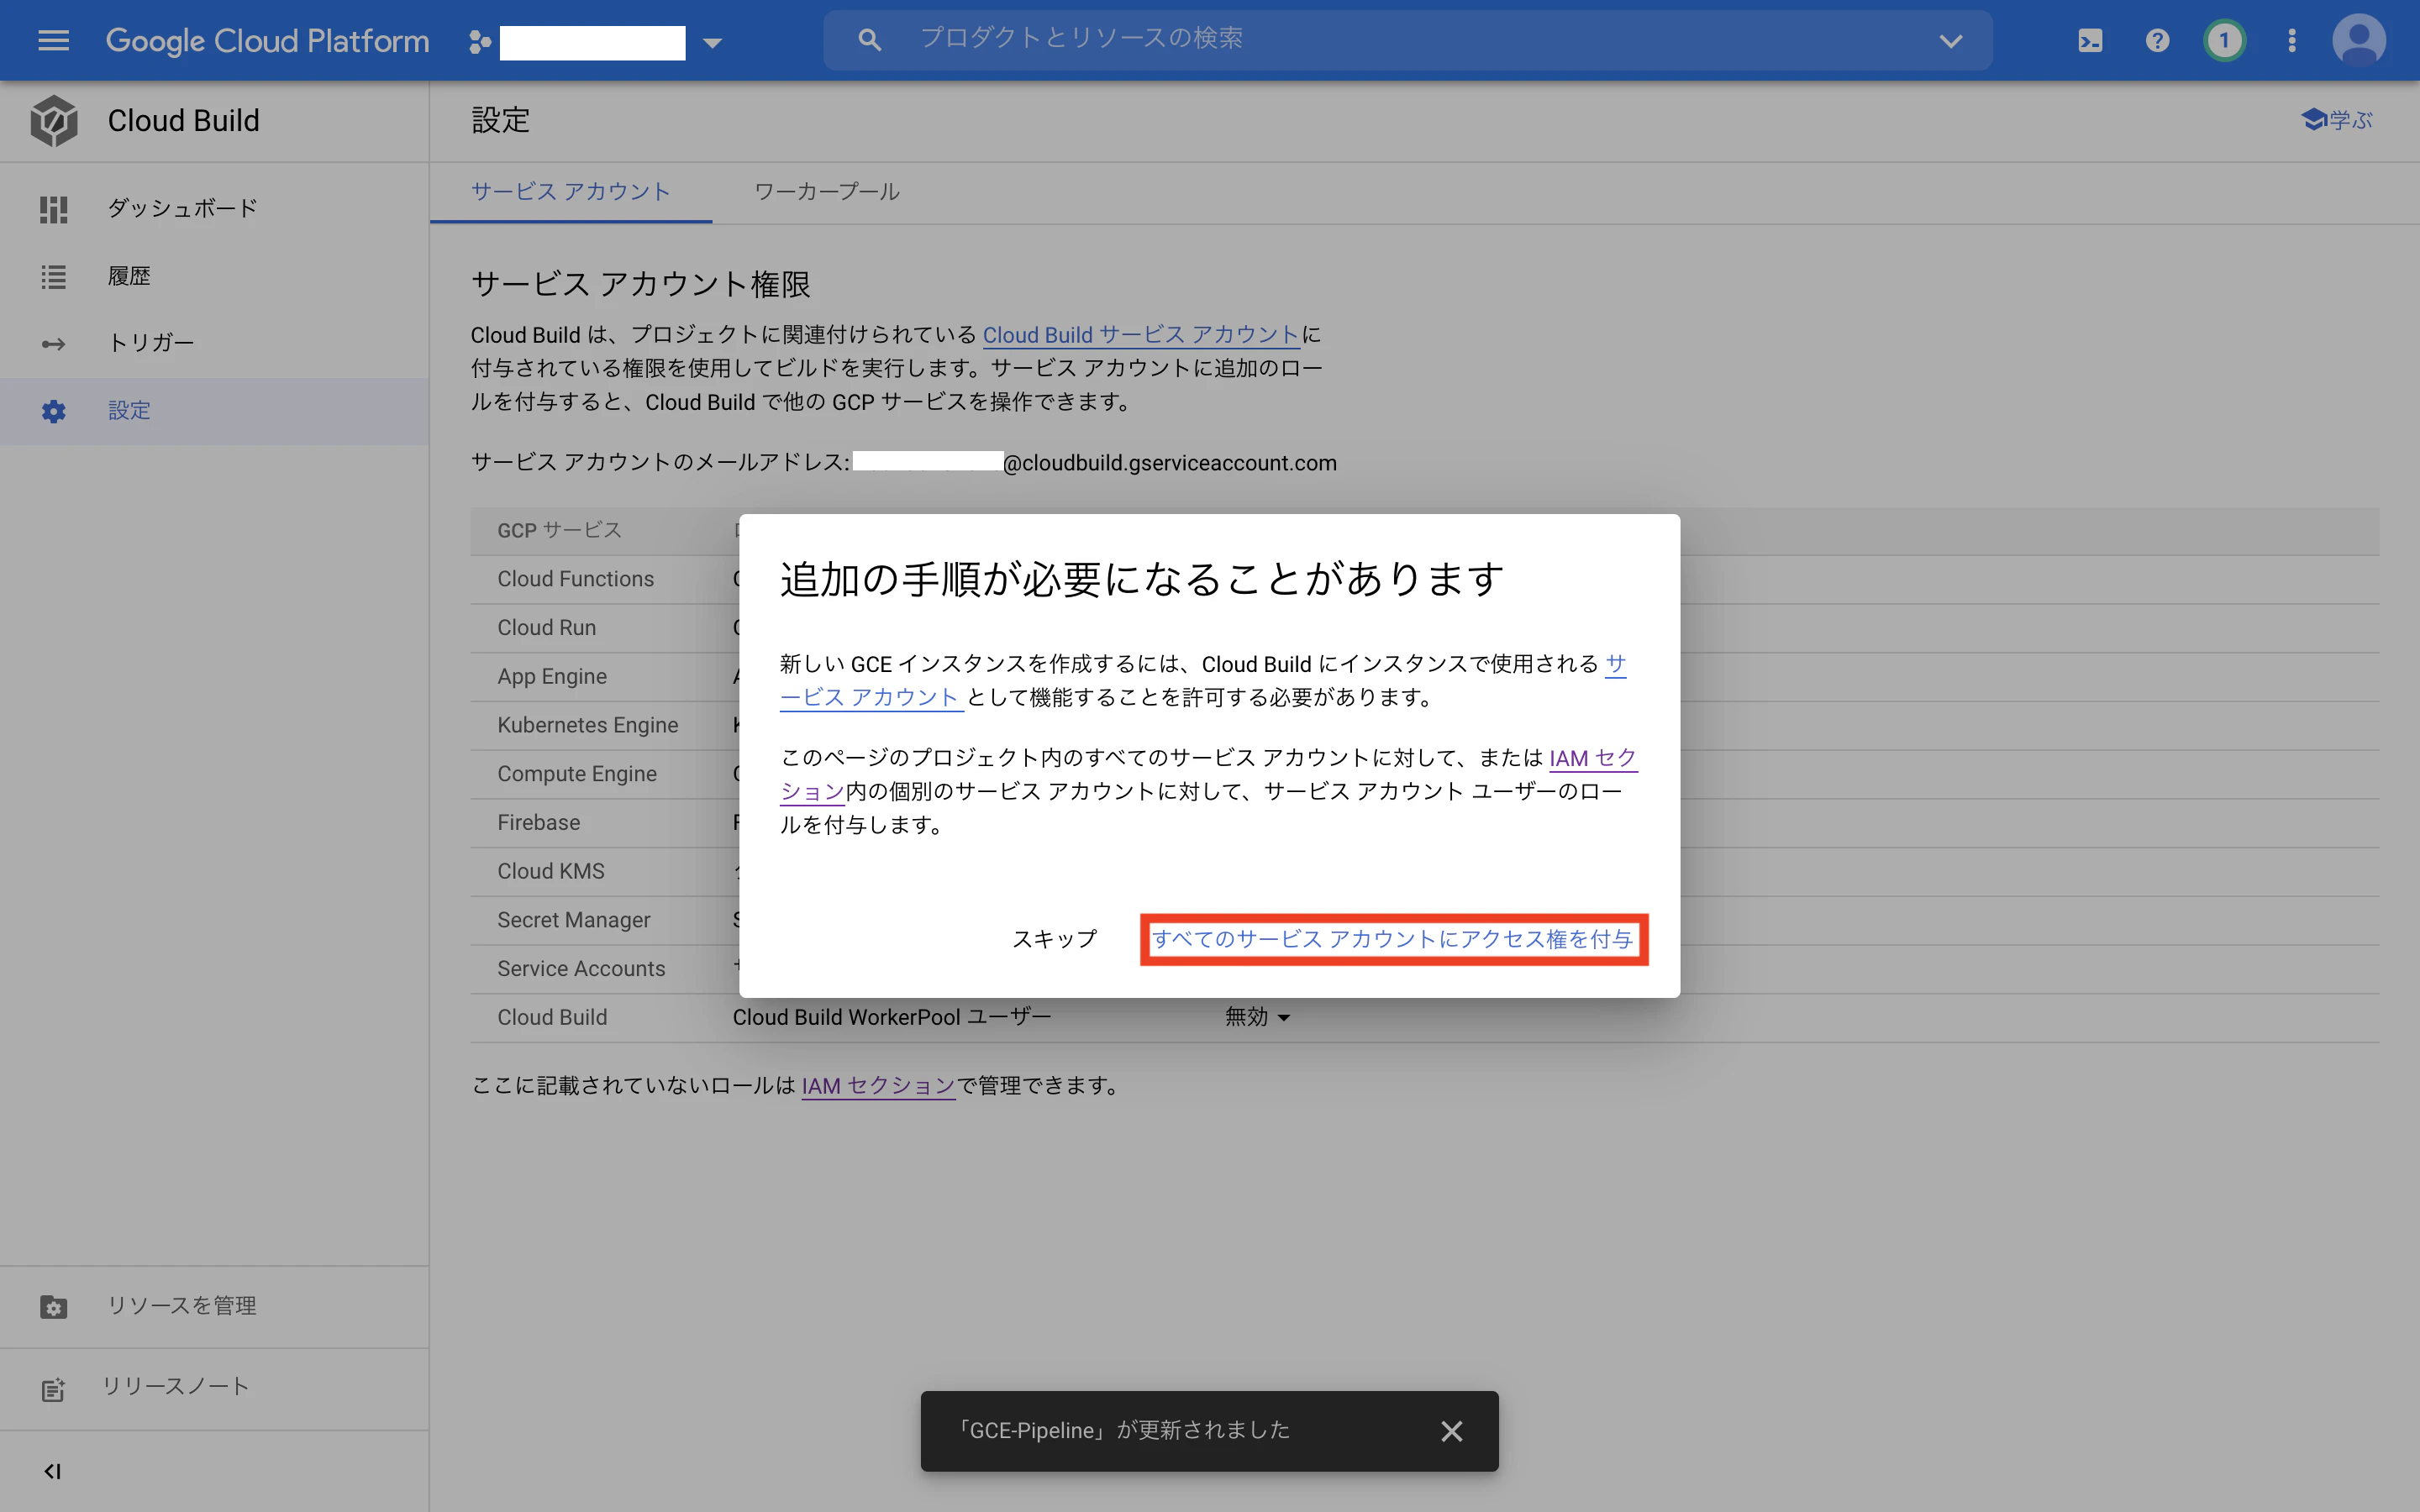
Task: Click the トリガー arrow icon
Action: point(53,344)
